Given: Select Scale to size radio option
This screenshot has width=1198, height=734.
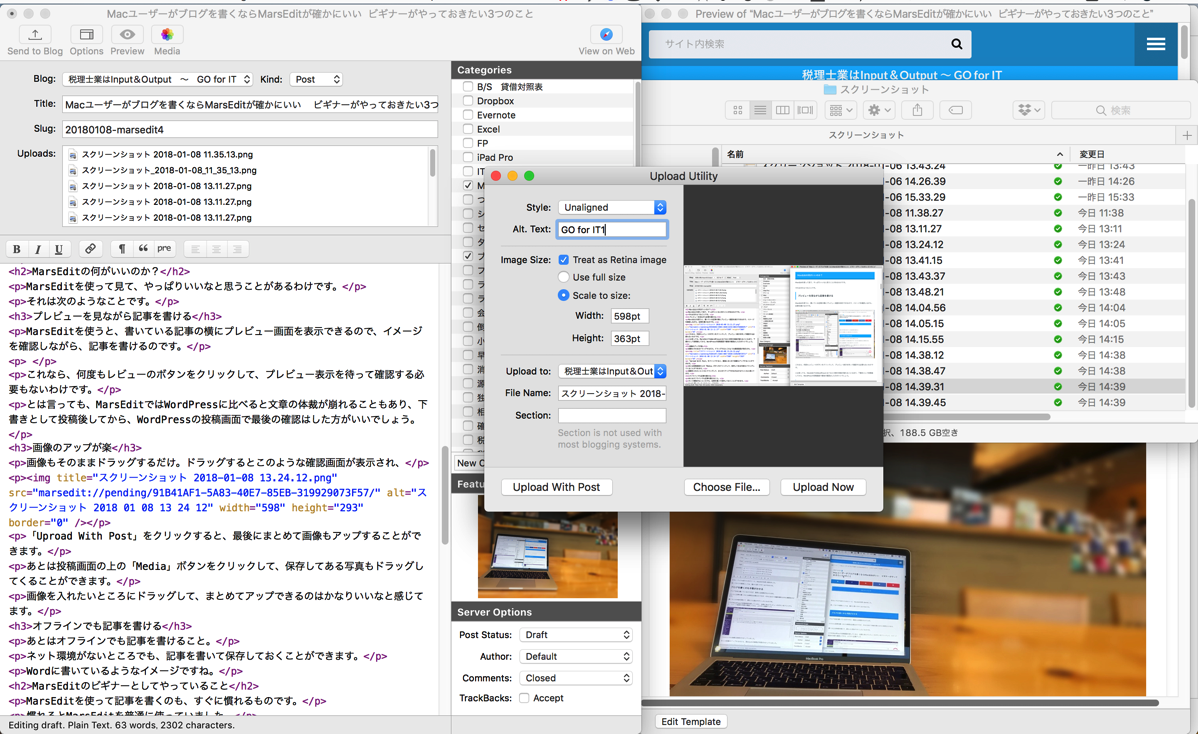Looking at the screenshot, I should [564, 296].
